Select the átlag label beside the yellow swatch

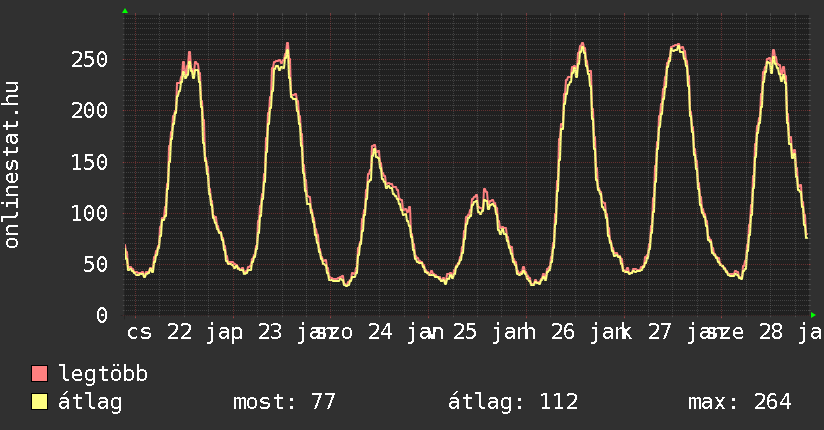pyautogui.click(x=90, y=402)
